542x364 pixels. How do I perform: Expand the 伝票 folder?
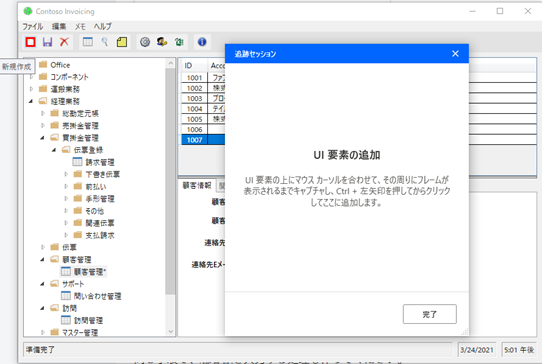click(43, 247)
